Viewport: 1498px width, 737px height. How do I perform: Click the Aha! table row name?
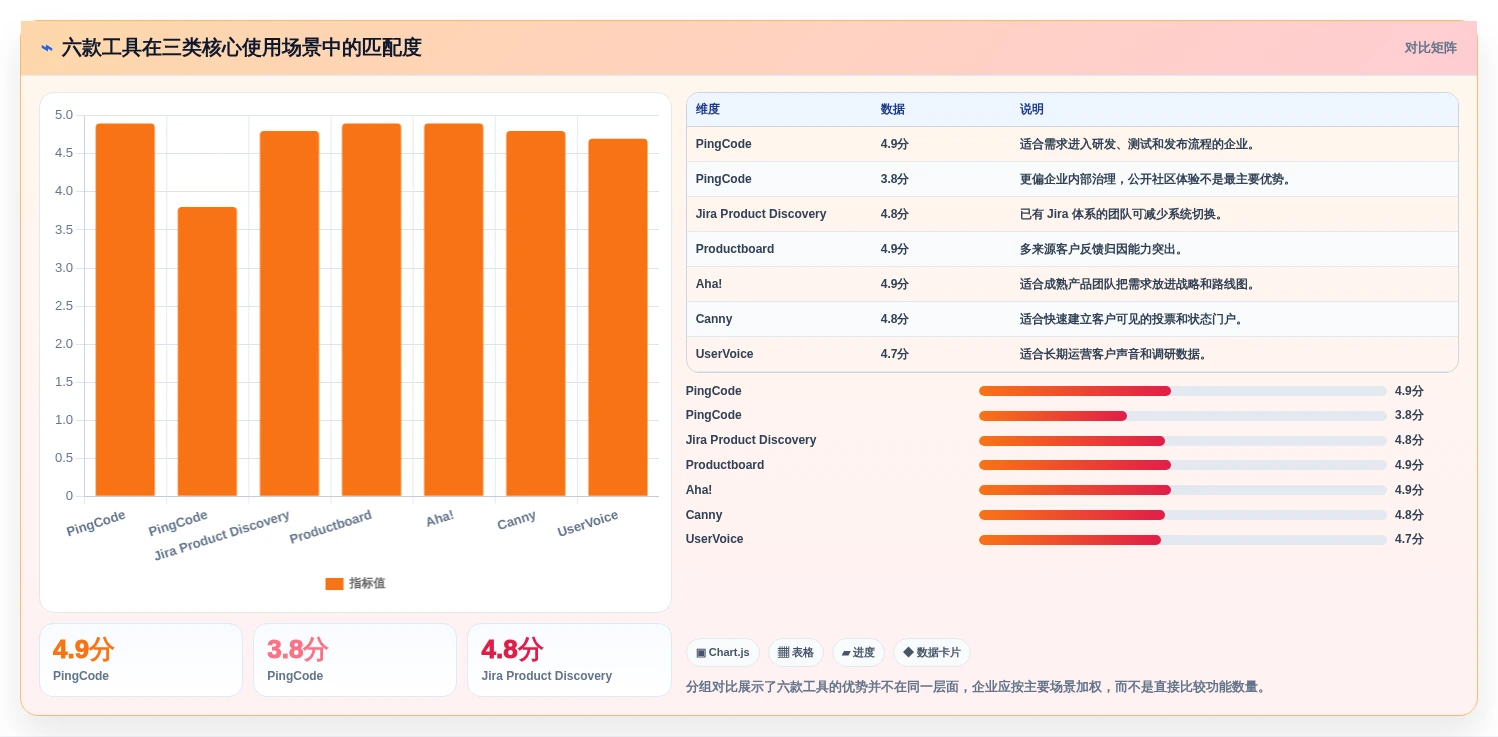(709, 284)
